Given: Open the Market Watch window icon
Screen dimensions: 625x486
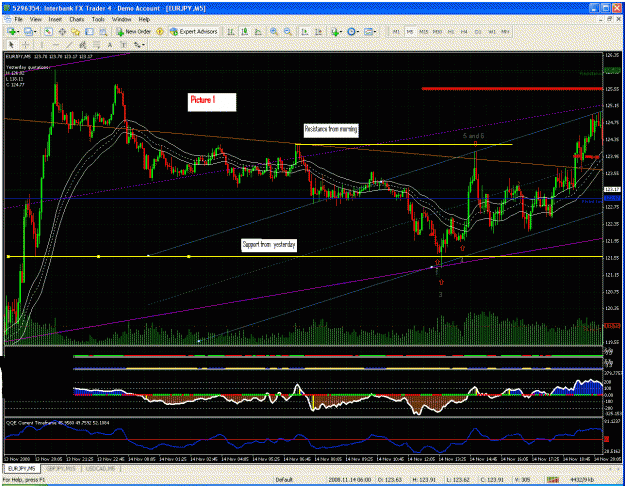Looking at the screenshot, I should (x=49, y=32).
